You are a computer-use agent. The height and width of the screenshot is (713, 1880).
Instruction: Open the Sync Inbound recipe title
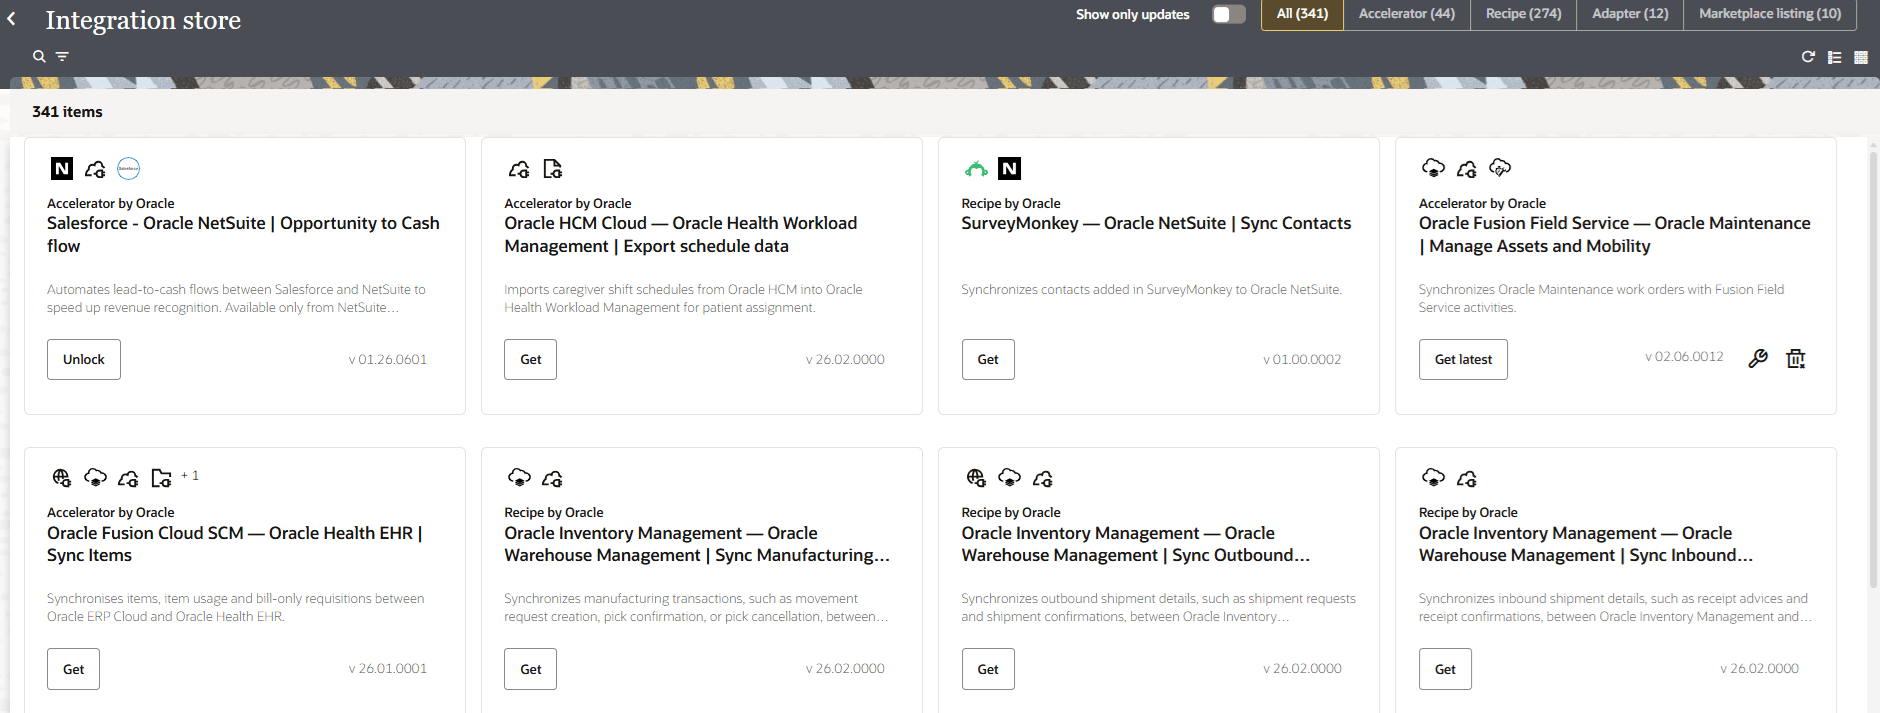click(1586, 544)
